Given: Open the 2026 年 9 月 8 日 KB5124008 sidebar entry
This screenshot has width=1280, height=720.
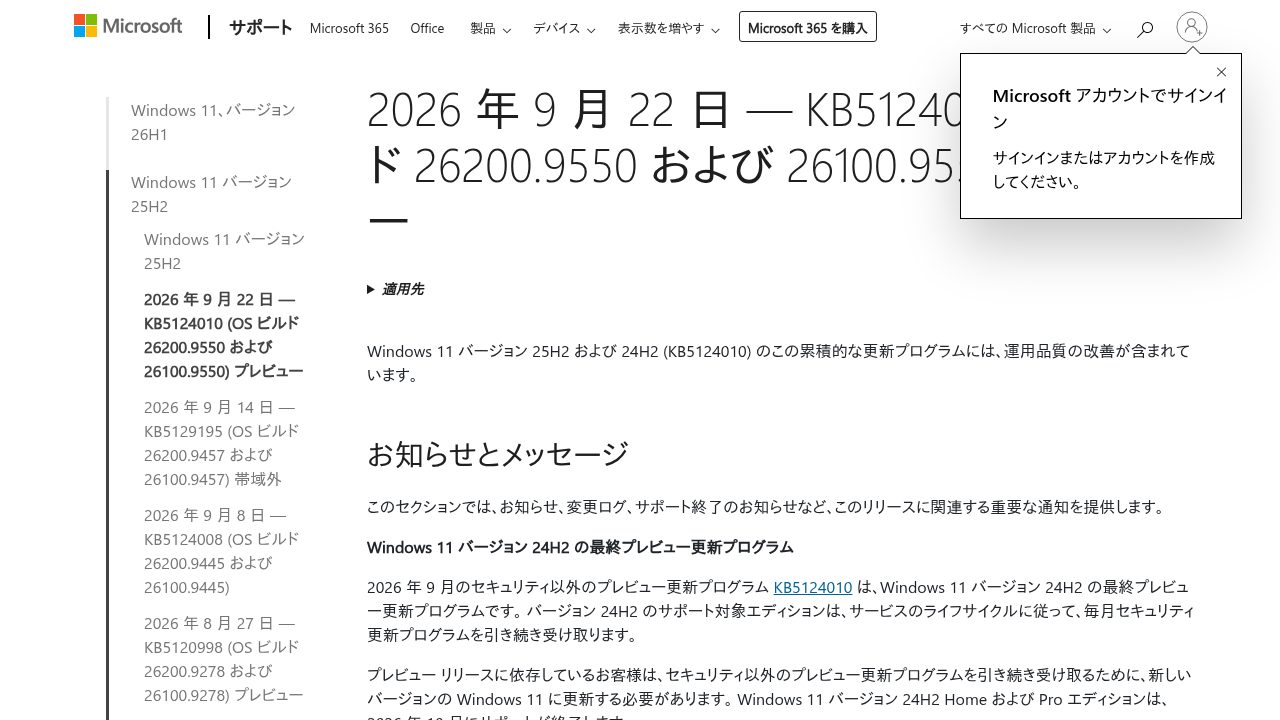Looking at the screenshot, I should pyautogui.click(x=221, y=551).
